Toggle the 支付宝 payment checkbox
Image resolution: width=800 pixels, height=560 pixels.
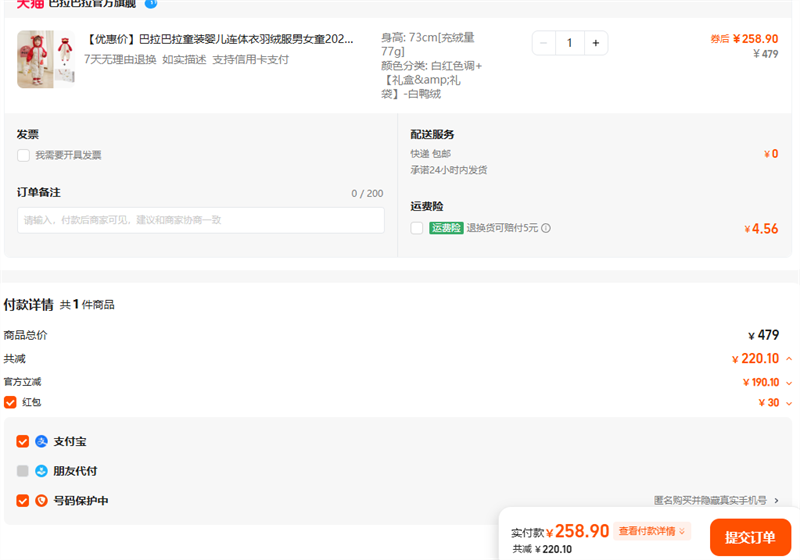(x=23, y=441)
